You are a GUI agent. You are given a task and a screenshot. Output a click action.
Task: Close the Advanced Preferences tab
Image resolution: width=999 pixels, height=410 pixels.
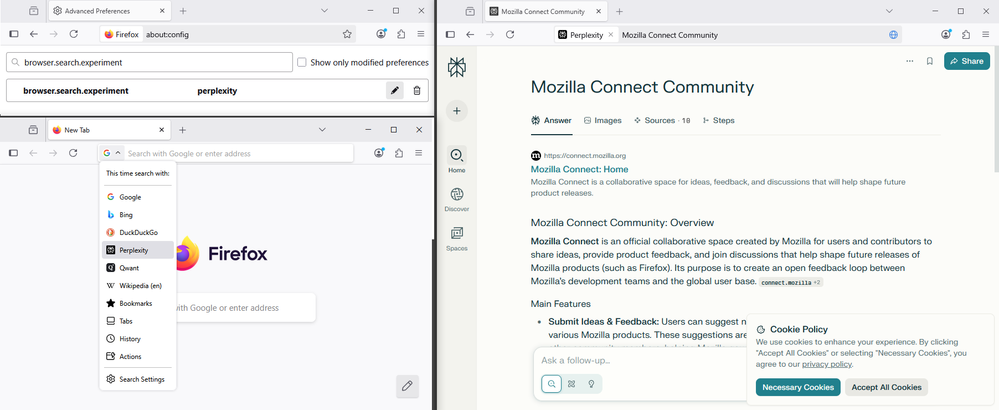tap(162, 11)
